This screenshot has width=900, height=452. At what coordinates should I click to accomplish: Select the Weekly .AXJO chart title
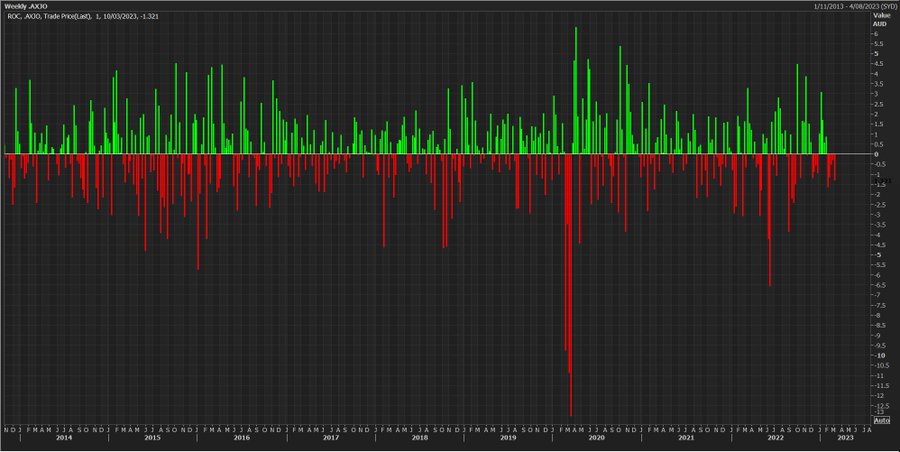click(25, 6)
